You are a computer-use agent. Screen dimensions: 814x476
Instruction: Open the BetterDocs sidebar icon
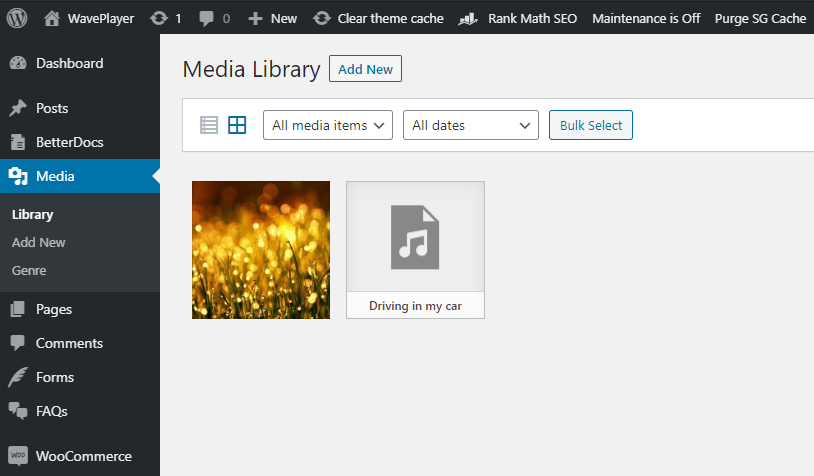point(18,142)
